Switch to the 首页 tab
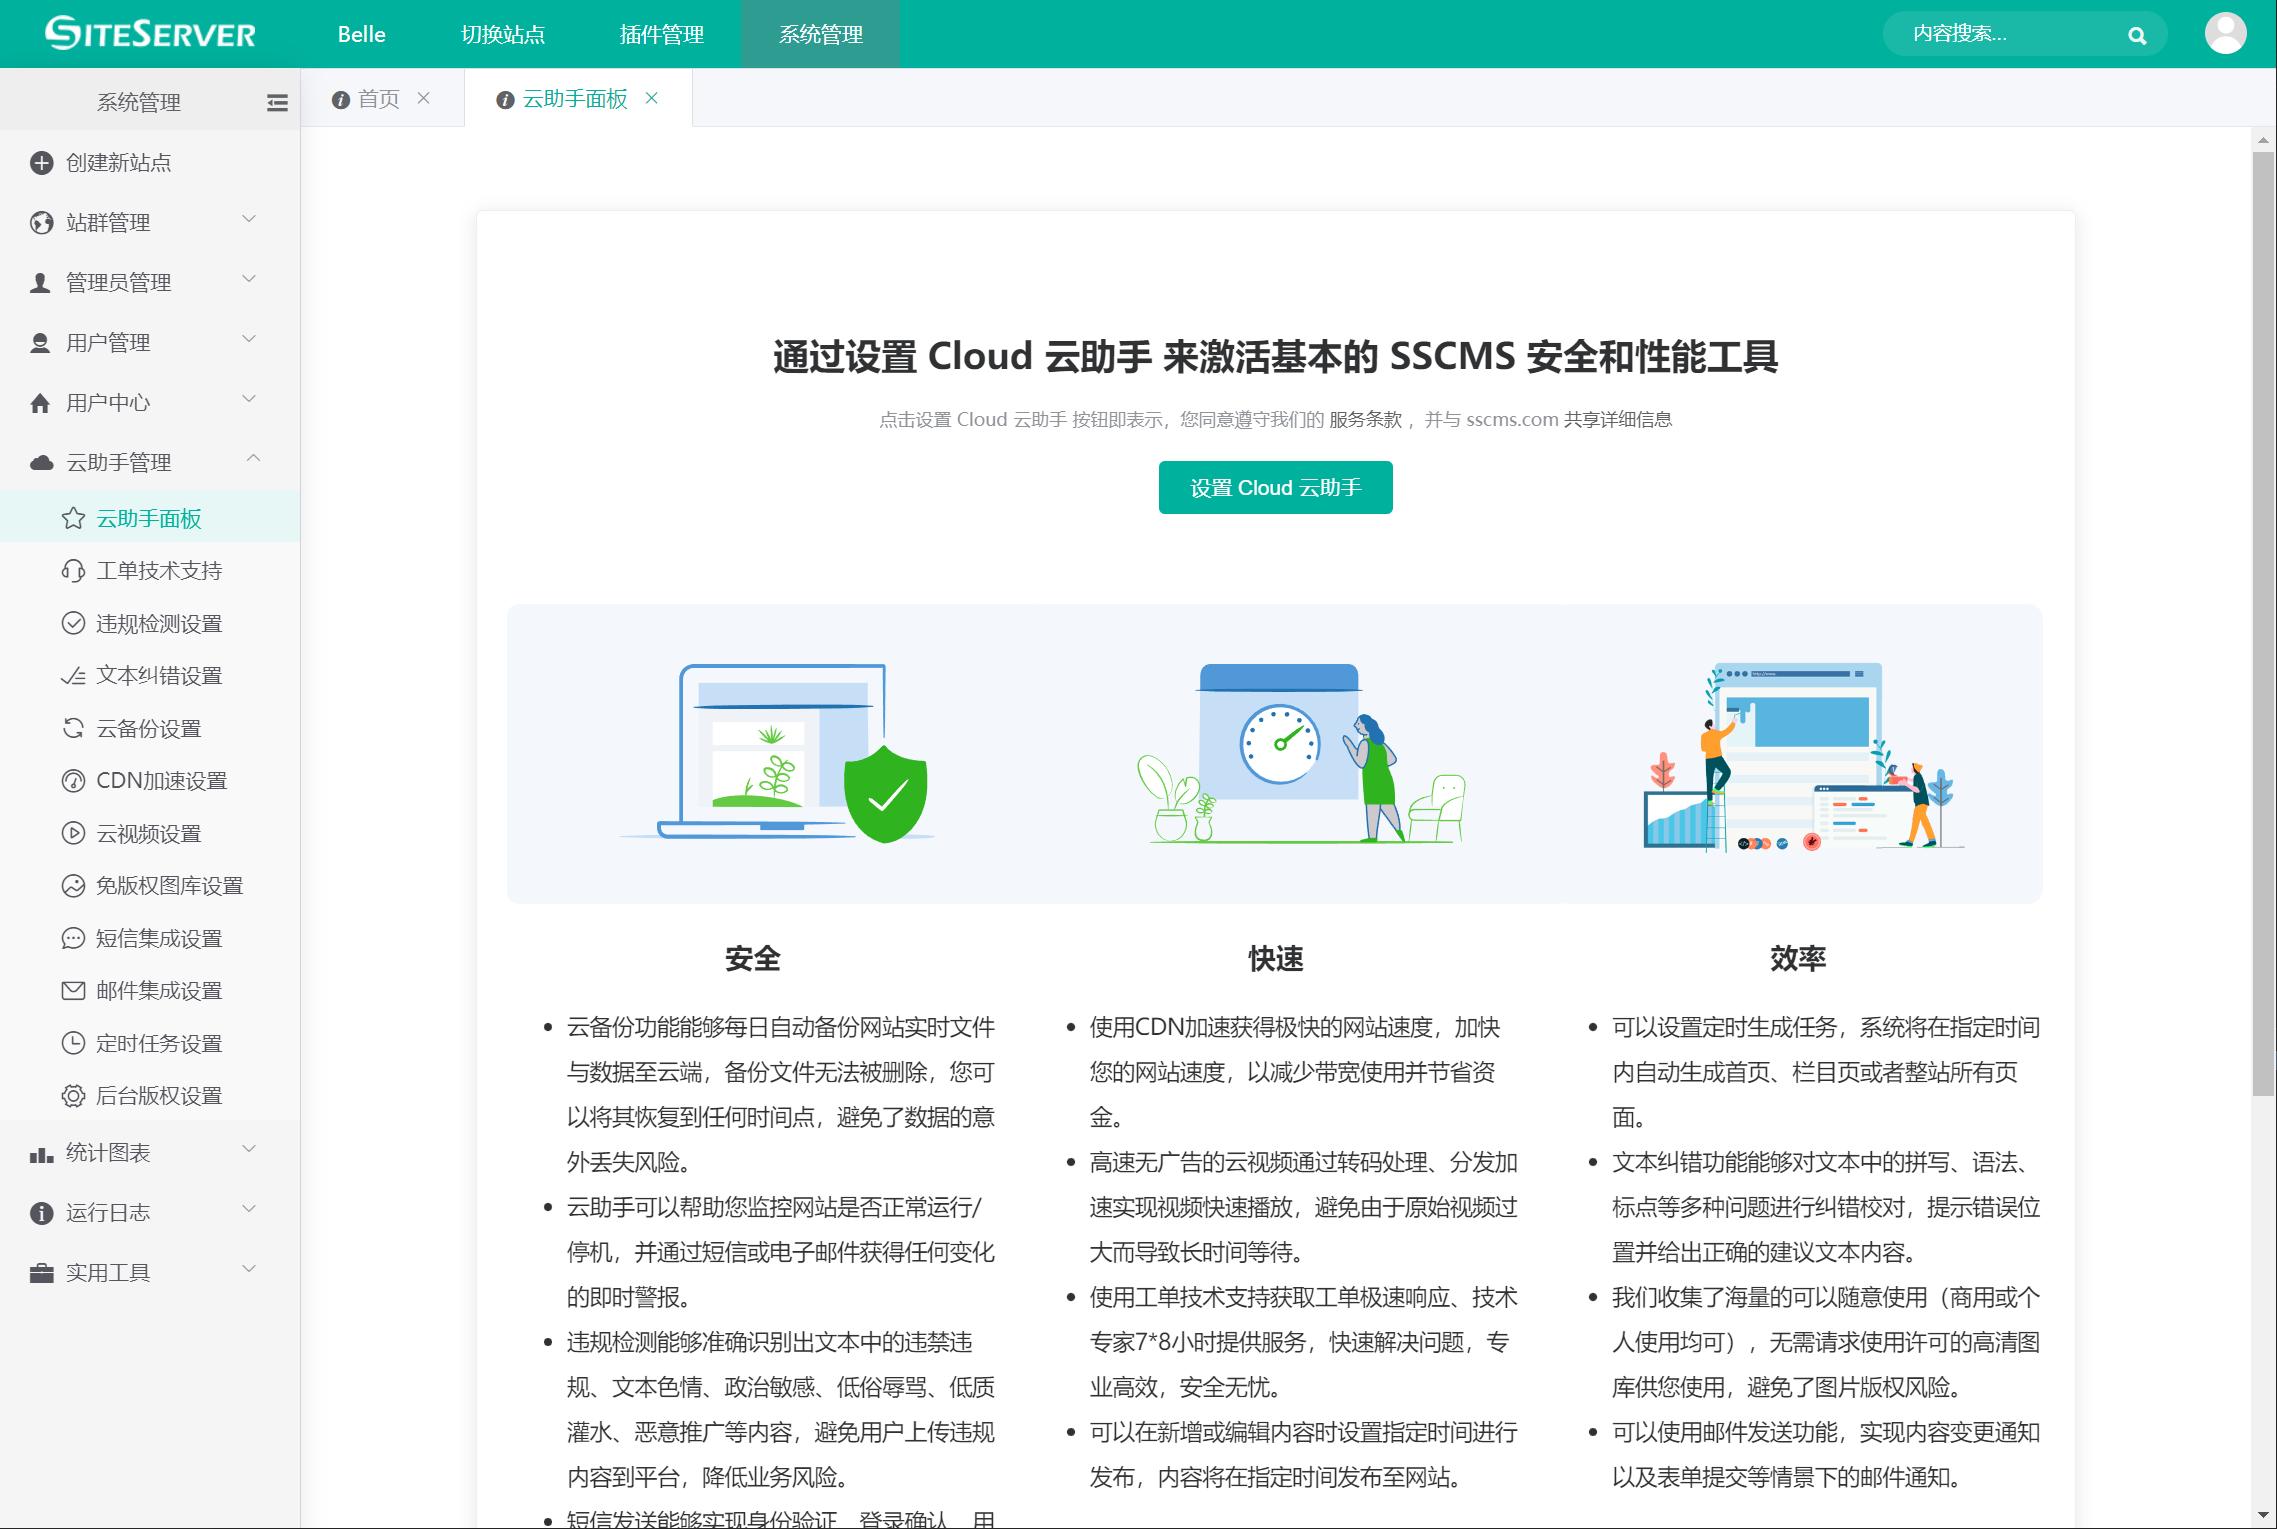The width and height of the screenshot is (2277, 1529). (378, 99)
